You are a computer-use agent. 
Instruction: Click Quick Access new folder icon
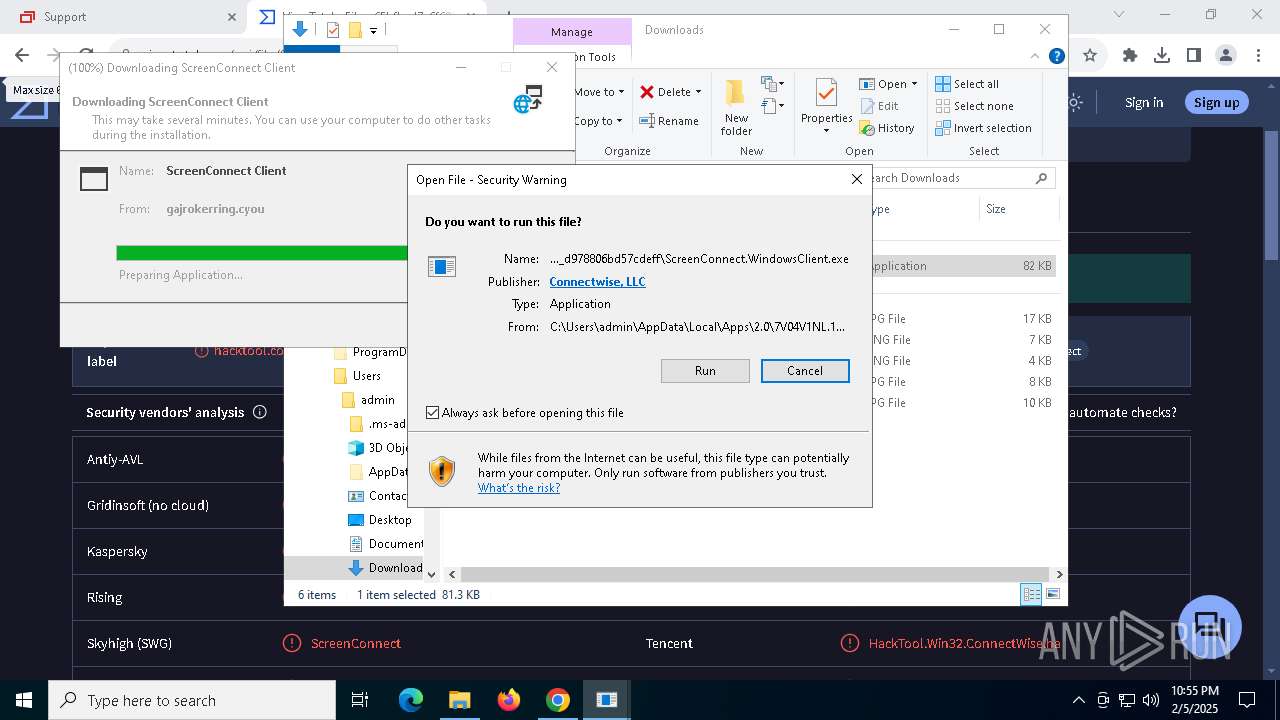tap(354, 30)
